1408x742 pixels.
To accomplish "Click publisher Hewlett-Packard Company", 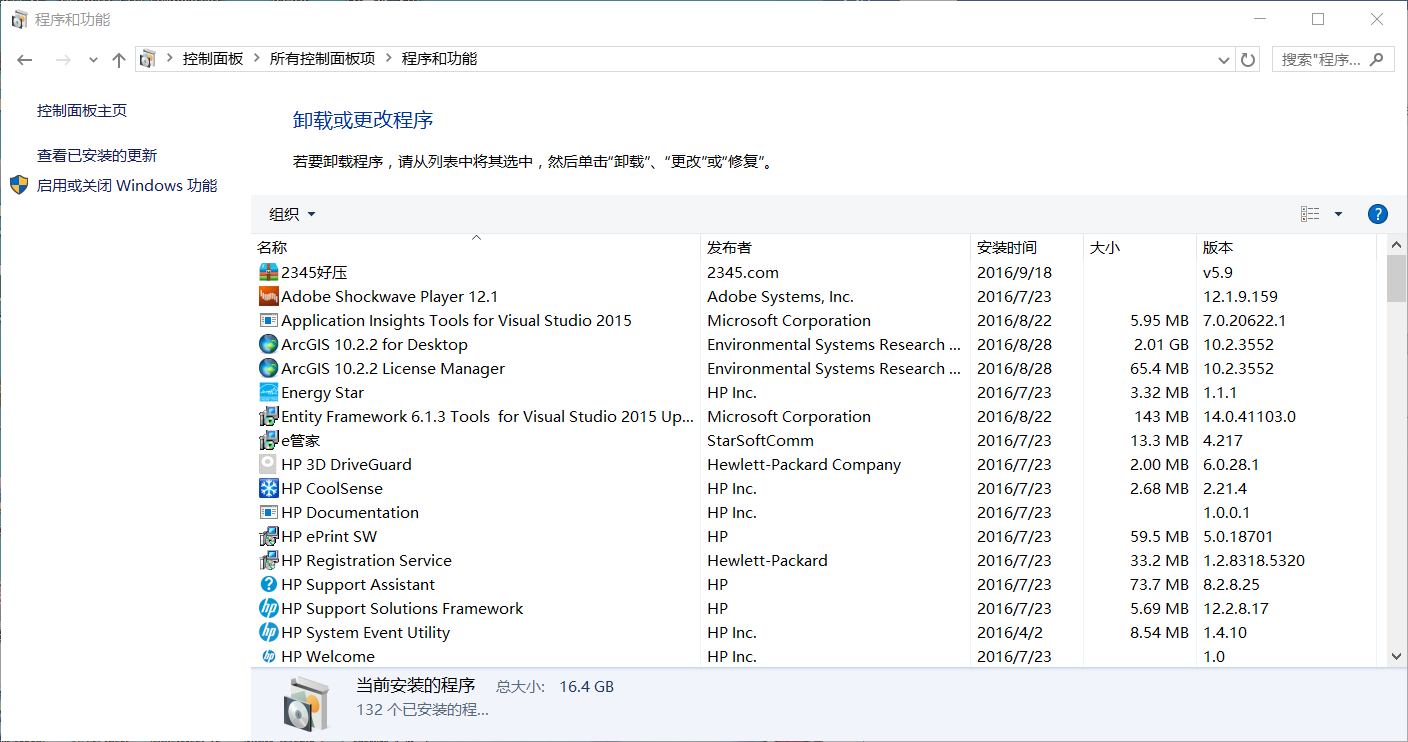I will (x=804, y=464).
